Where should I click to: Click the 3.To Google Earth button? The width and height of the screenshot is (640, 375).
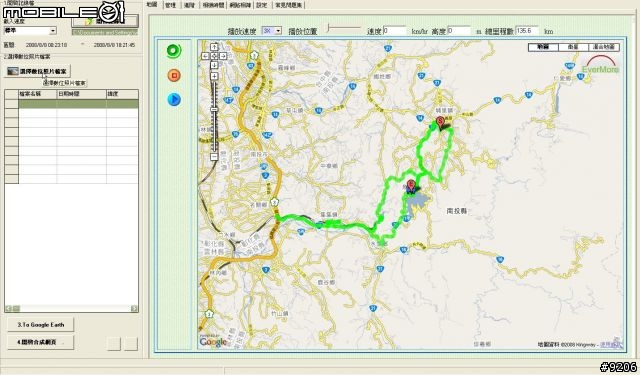pyautogui.click(x=40, y=325)
